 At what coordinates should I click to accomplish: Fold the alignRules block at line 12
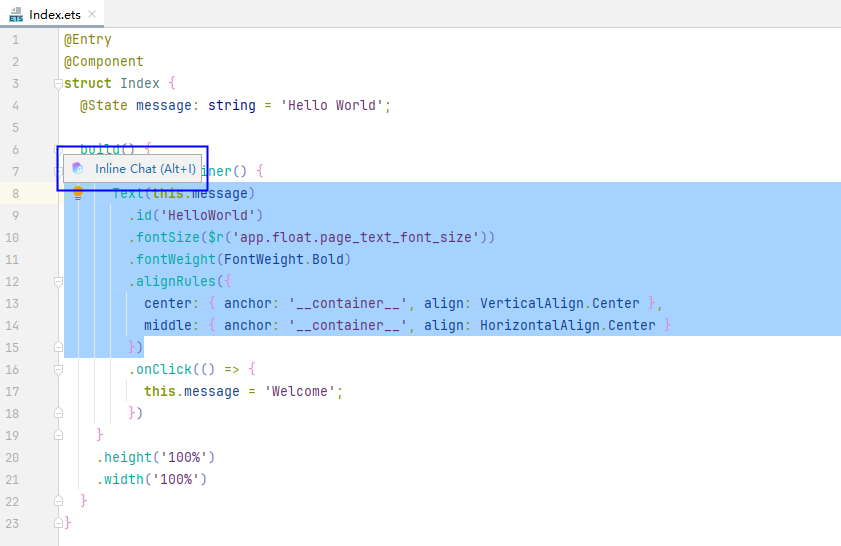(x=58, y=282)
